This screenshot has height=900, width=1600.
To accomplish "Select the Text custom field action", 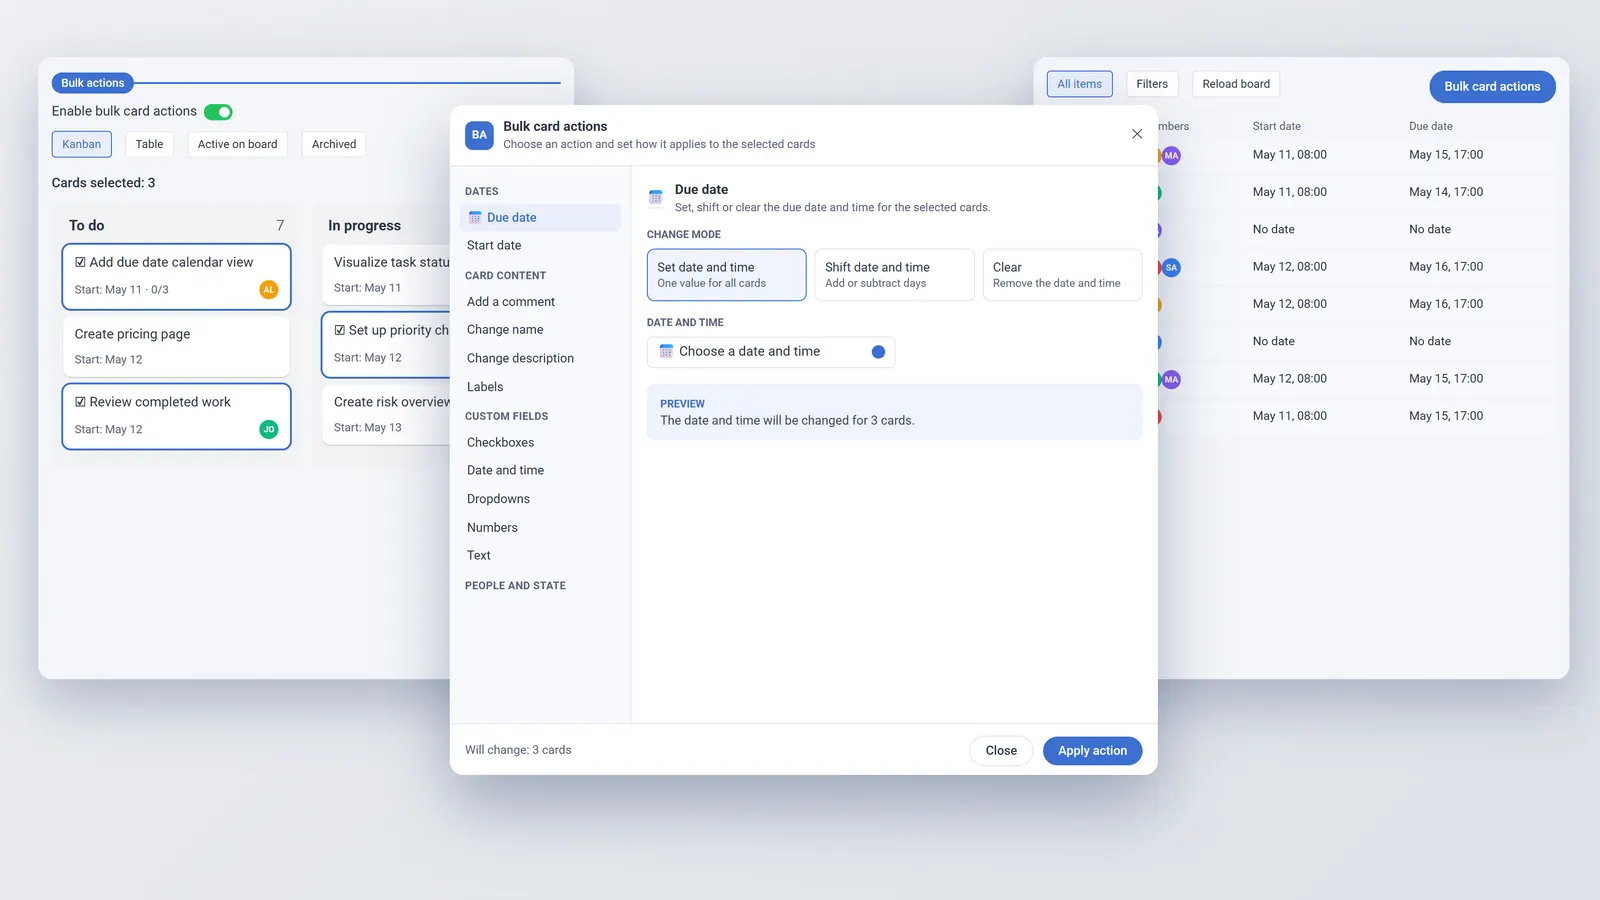I will (x=540, y=556).
